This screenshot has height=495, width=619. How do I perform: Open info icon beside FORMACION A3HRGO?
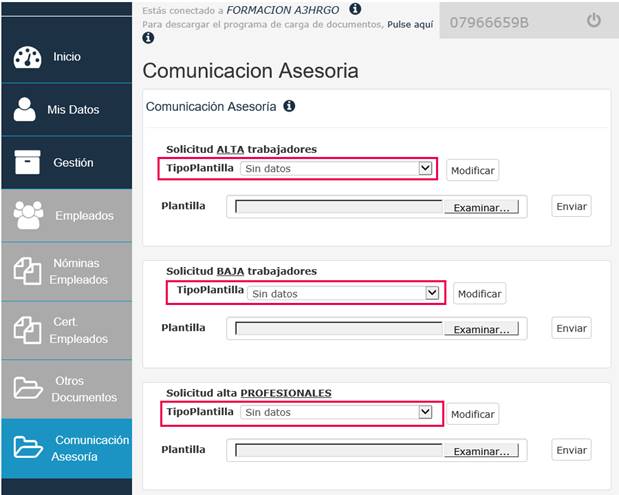tap(355, 9)
